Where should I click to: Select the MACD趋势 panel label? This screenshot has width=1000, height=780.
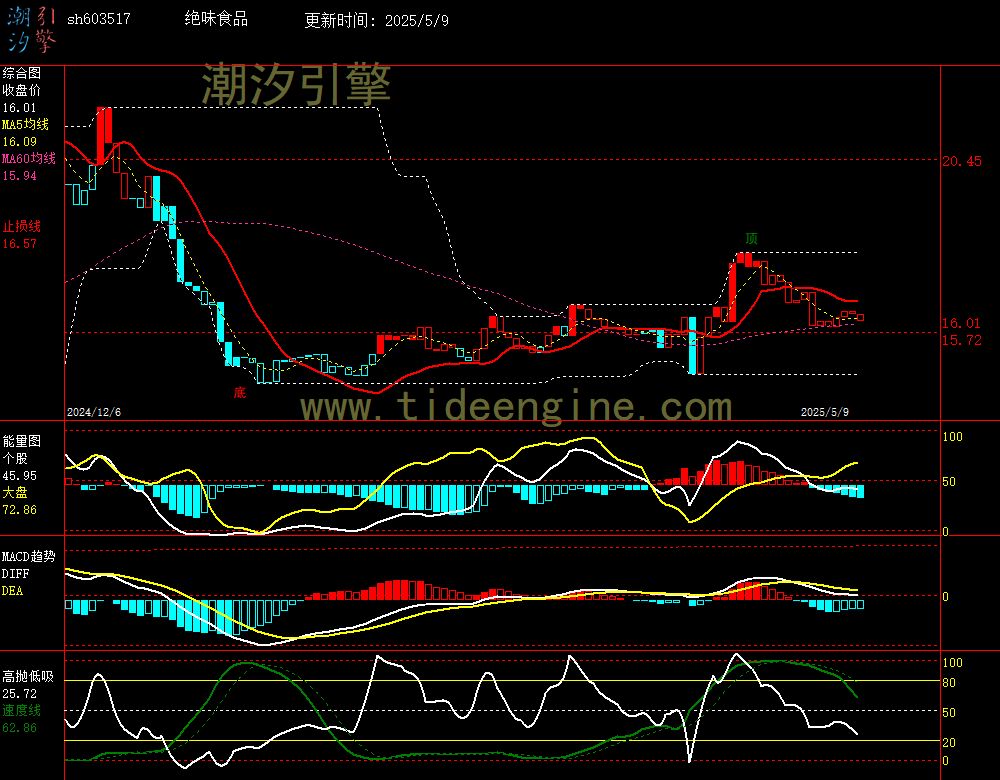click(29, 557)
